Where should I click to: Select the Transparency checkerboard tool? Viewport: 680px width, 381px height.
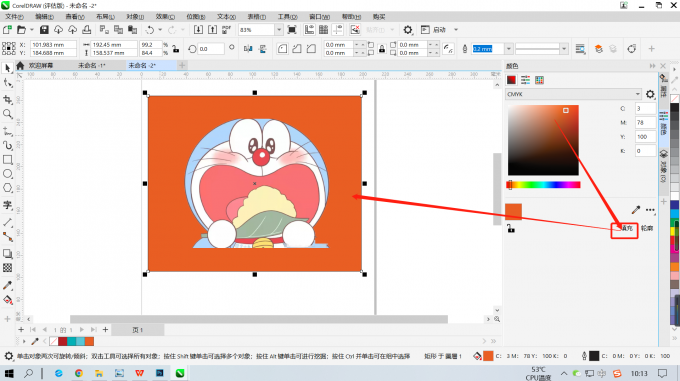tap(7, 268)
